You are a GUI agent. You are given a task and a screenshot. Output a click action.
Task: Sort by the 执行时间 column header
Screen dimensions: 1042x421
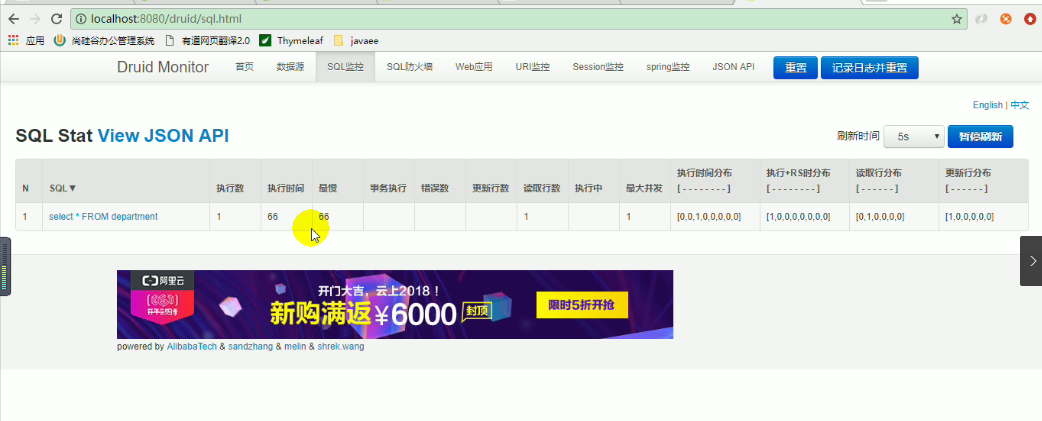(286, 188)
